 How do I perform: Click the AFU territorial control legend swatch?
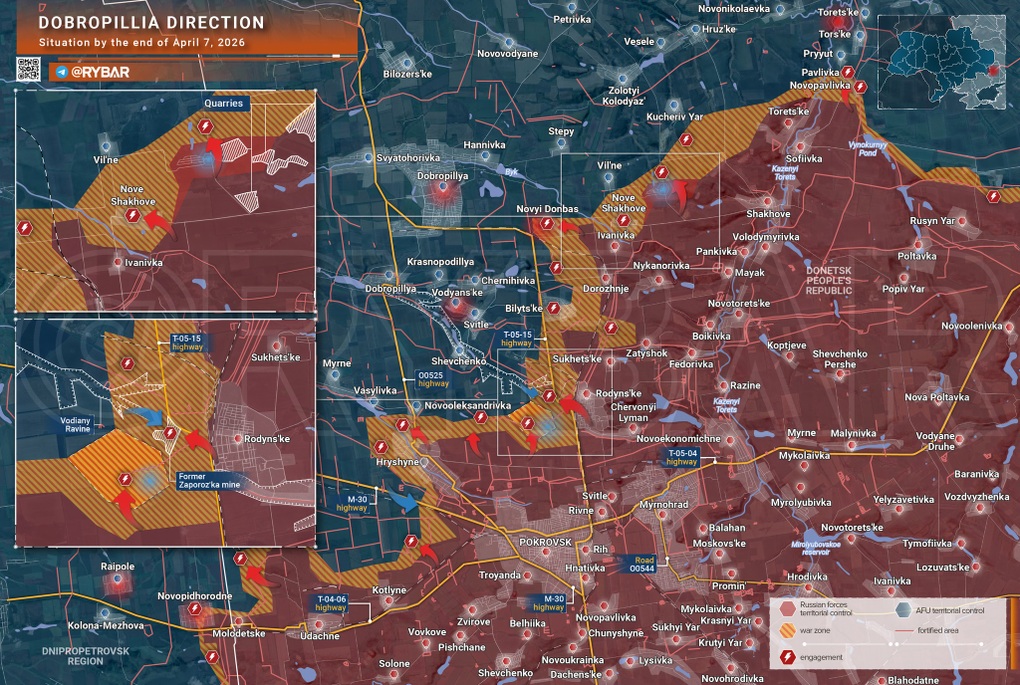[x=904, y=609]
